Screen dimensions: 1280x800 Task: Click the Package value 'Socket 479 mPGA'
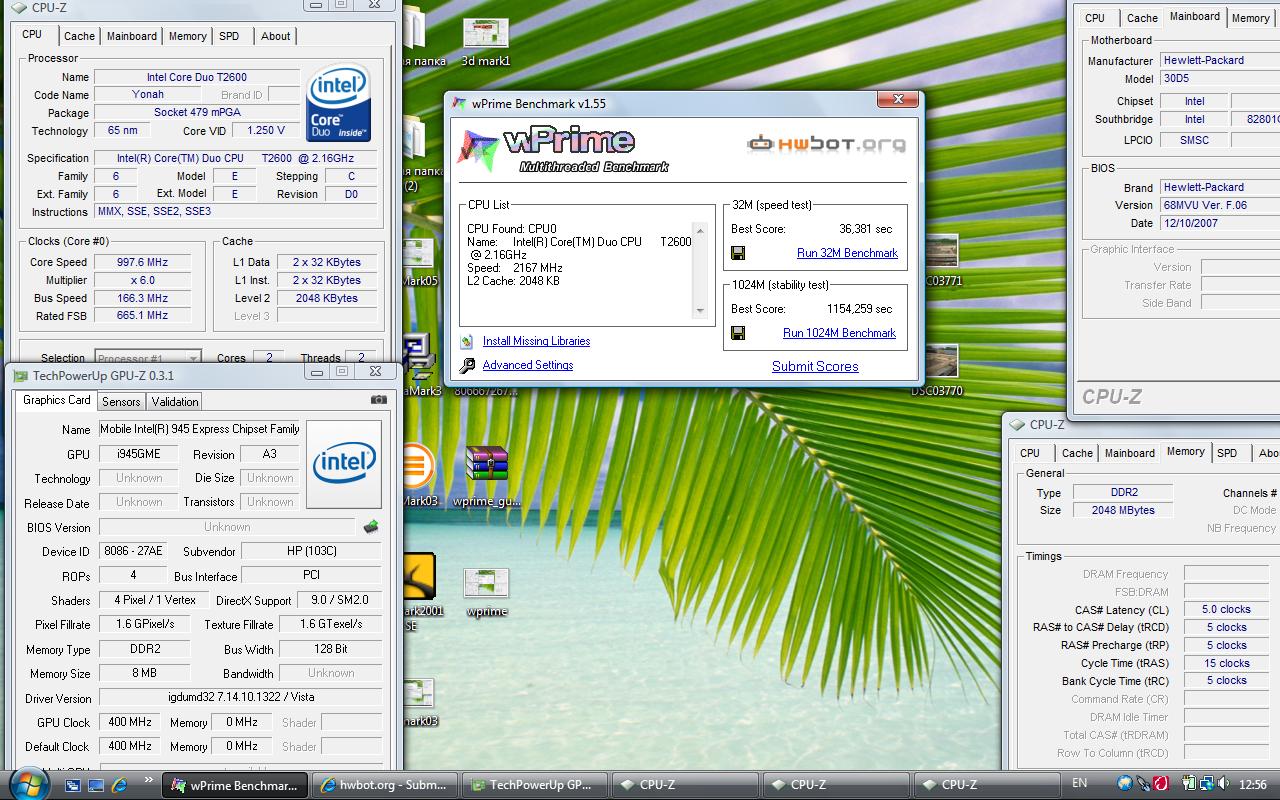(x=197, y=113)
